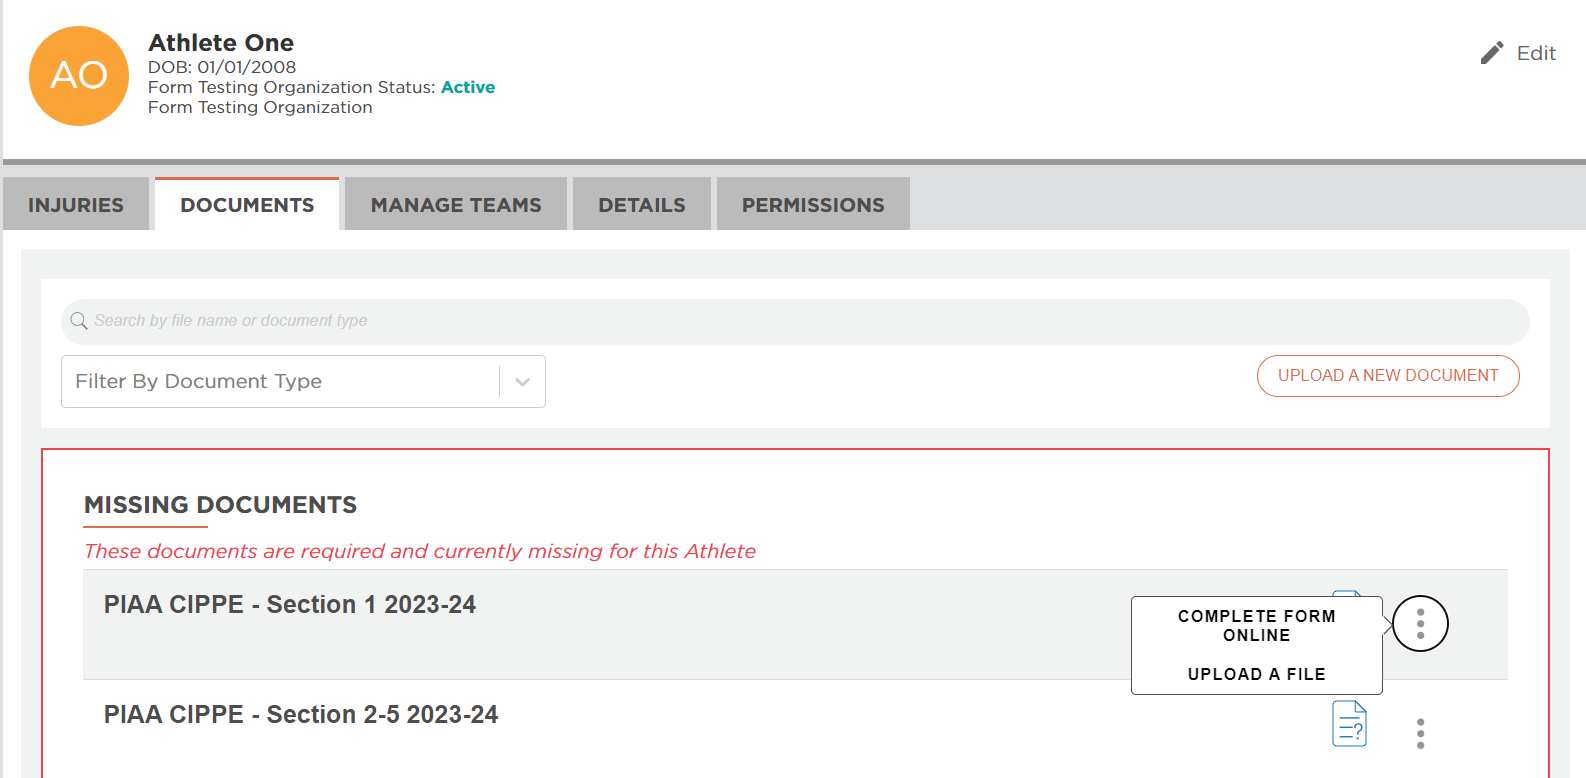Screen dimensions: 1586x778
Task: Click the Missing Documents heading
Action: coord(220,505)
